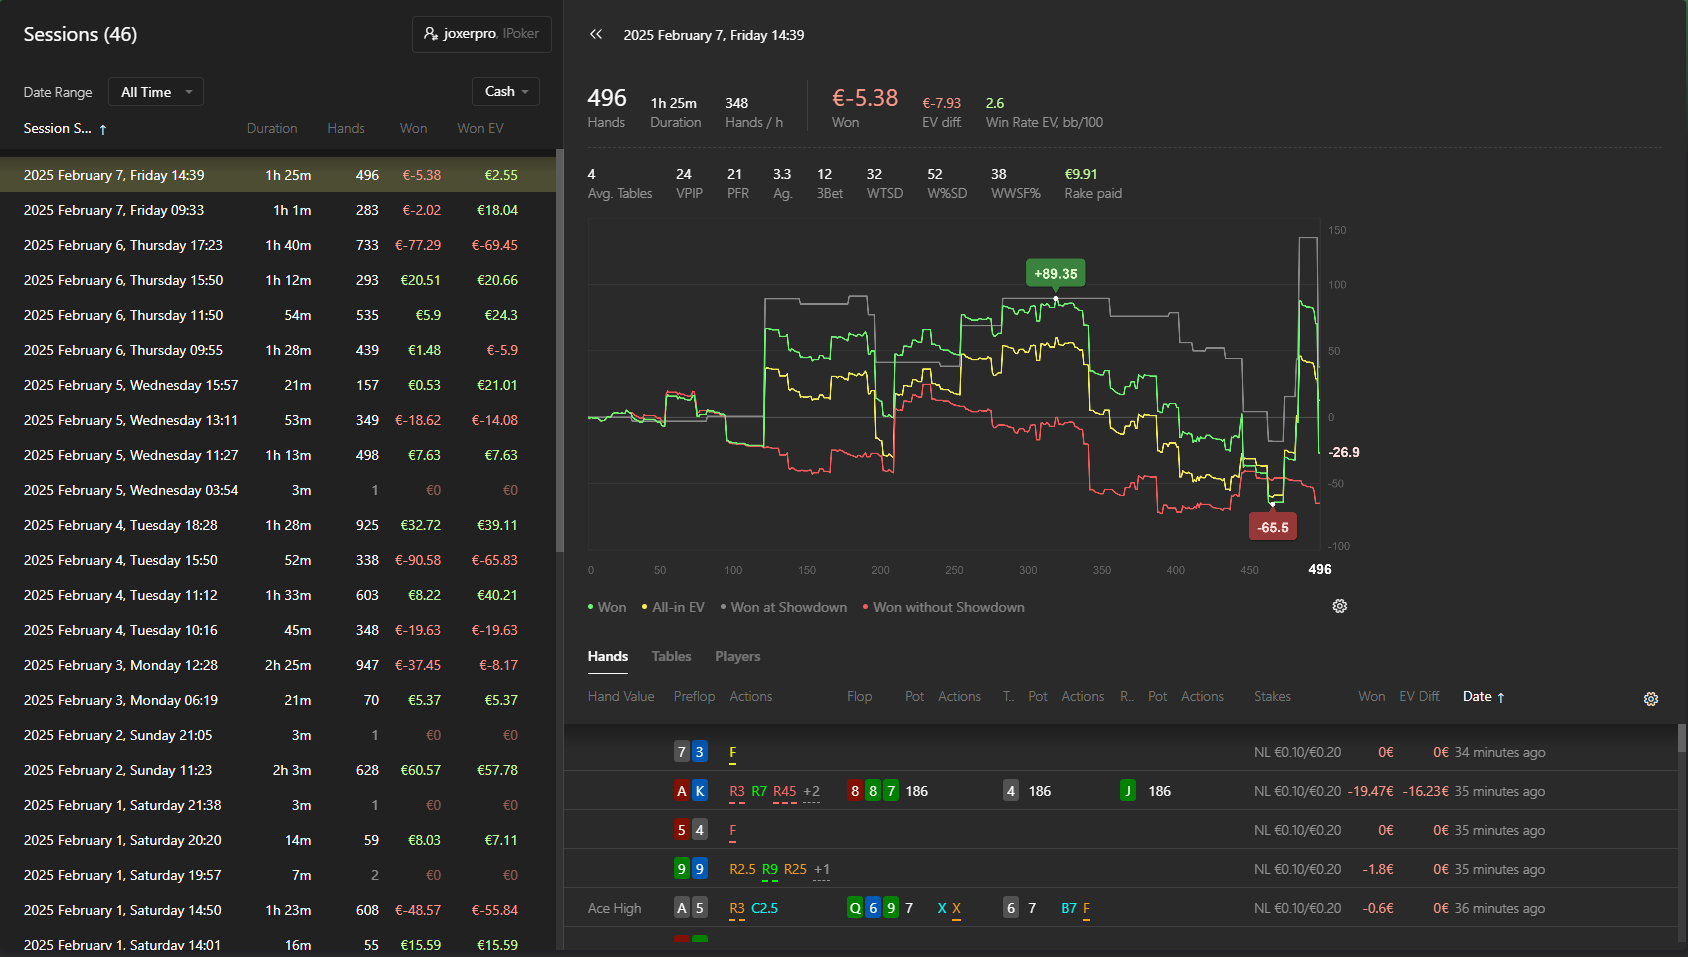Switch to the Hands tab

pyautogui.click(x=608, y=656)
